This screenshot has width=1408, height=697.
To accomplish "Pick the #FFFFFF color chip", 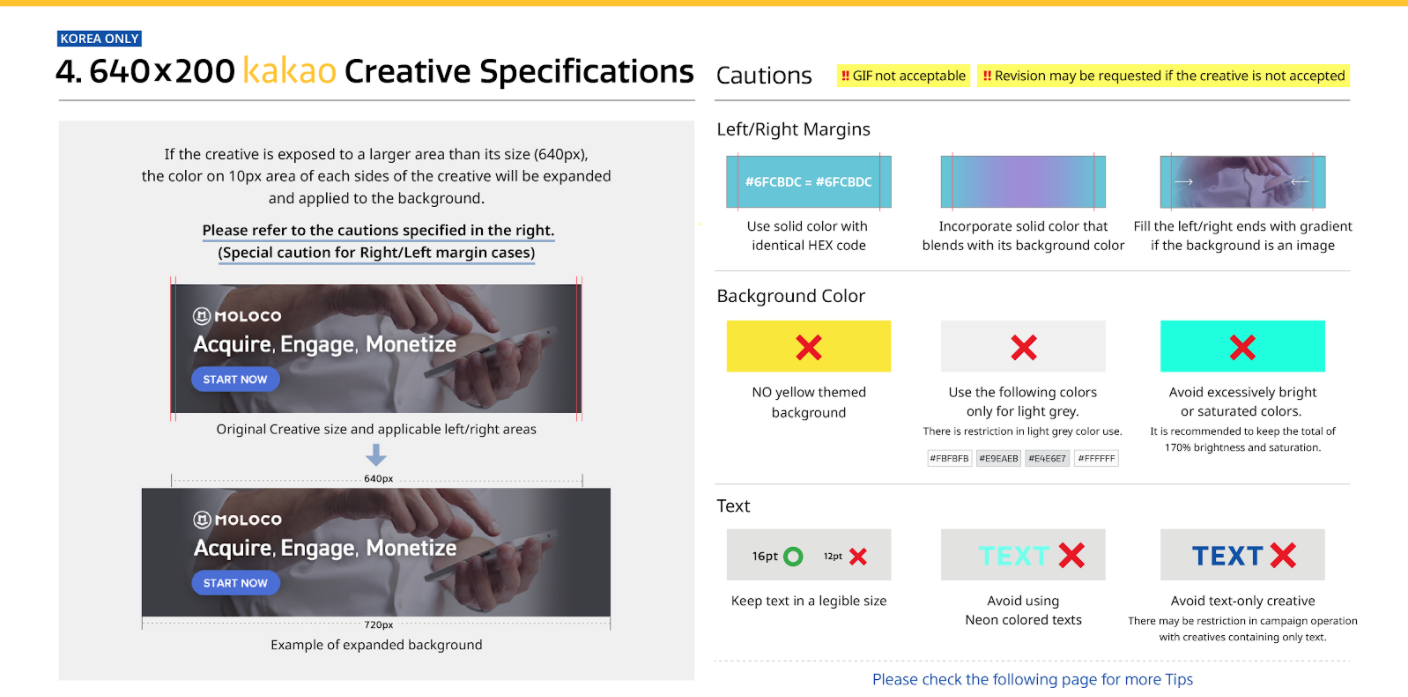I will click(1096, 459).
